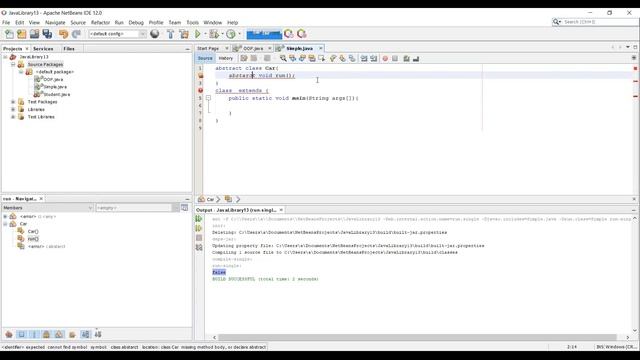Collapse the main method code fold
The width and height of the screenshot is (640, 360).
click(208, 98)
